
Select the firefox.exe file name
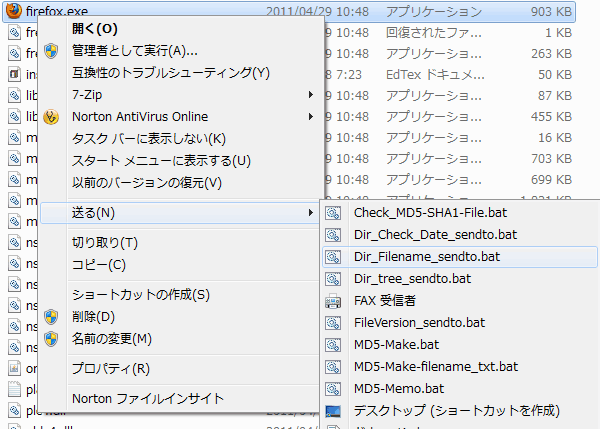coord(57,11)
